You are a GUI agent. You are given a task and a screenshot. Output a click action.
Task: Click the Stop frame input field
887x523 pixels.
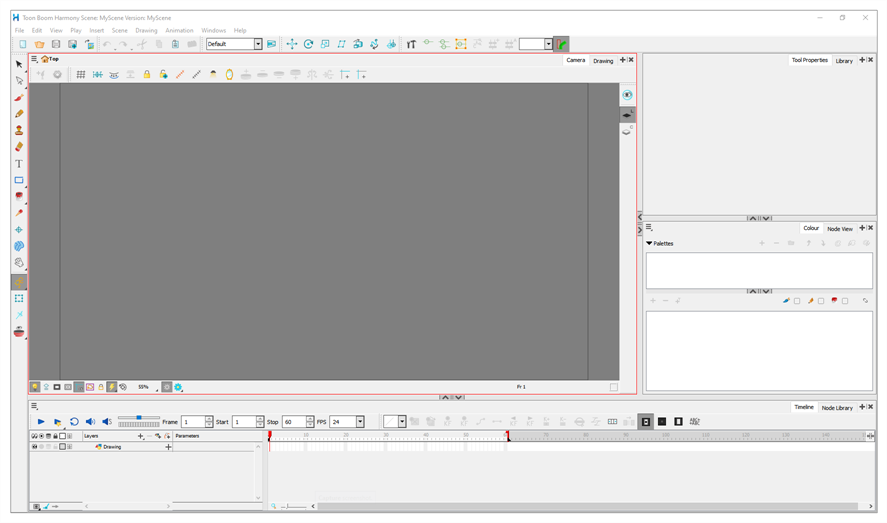coord(294,422)
